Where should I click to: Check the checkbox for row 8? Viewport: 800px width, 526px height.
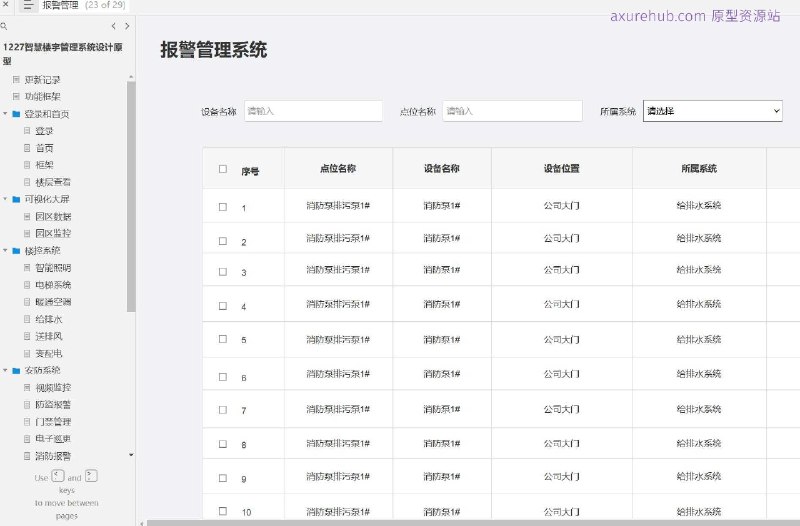(x=223, y=444)
